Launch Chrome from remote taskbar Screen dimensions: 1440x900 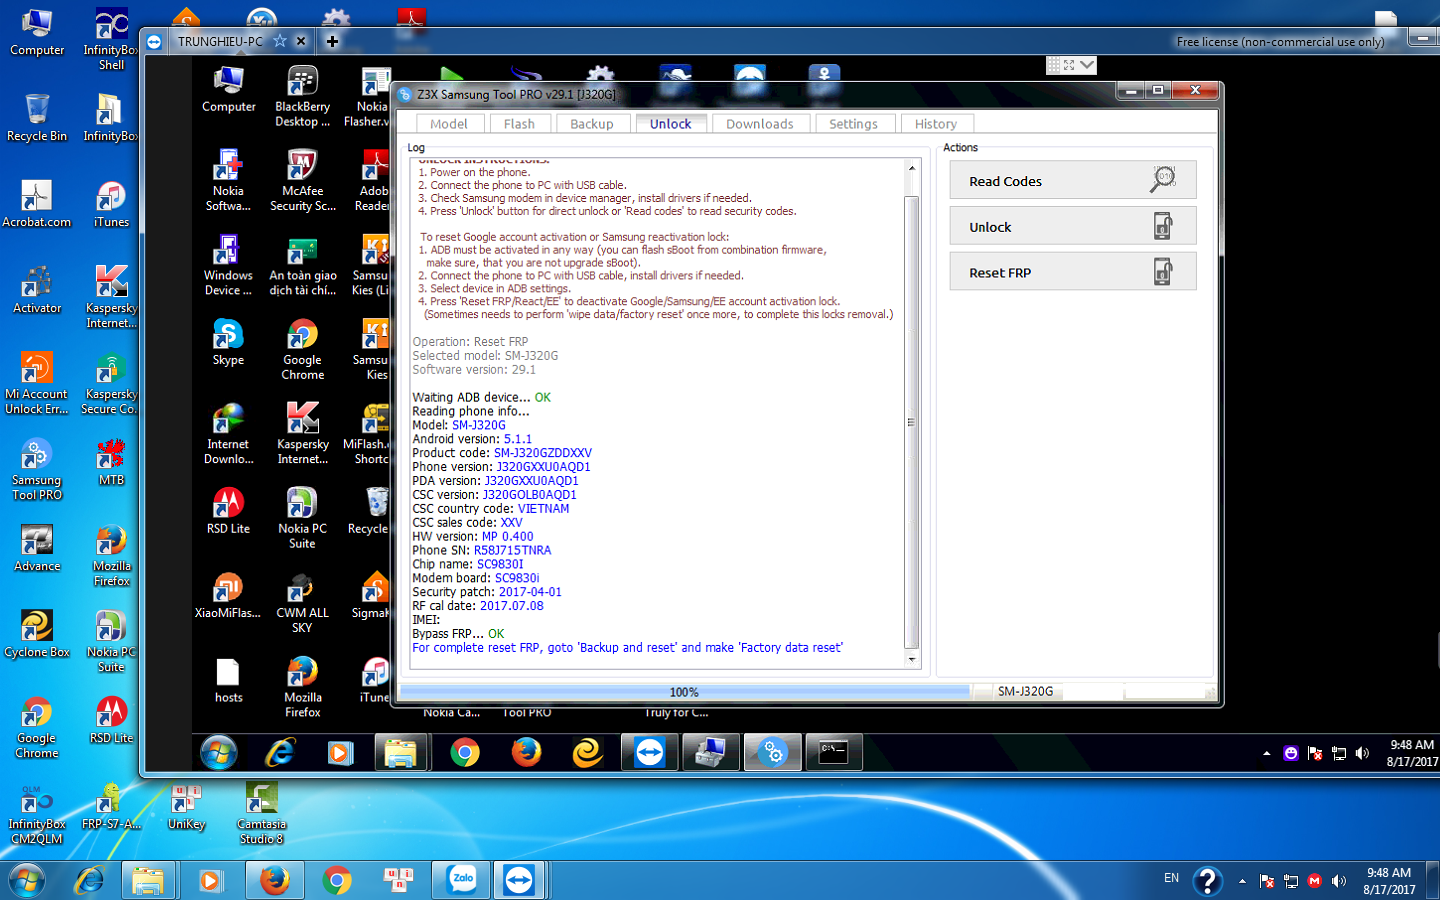464,752
